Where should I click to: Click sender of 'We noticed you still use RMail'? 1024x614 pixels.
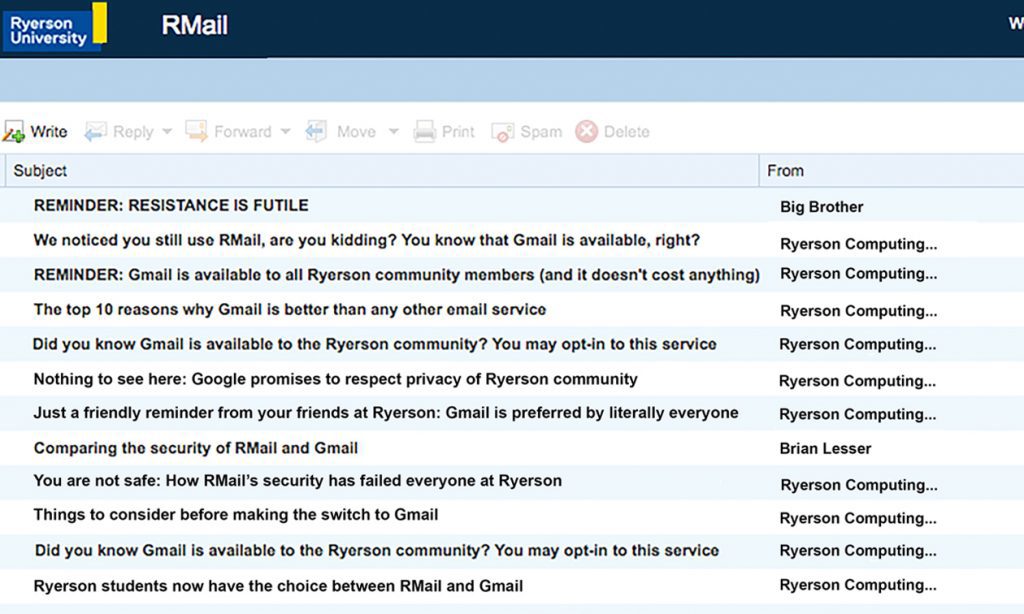[x=859, y=244]
